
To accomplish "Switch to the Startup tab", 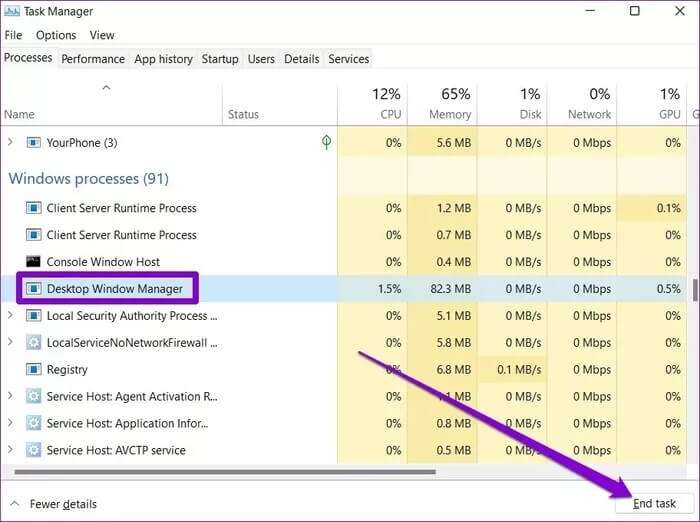I will [220, 59].
